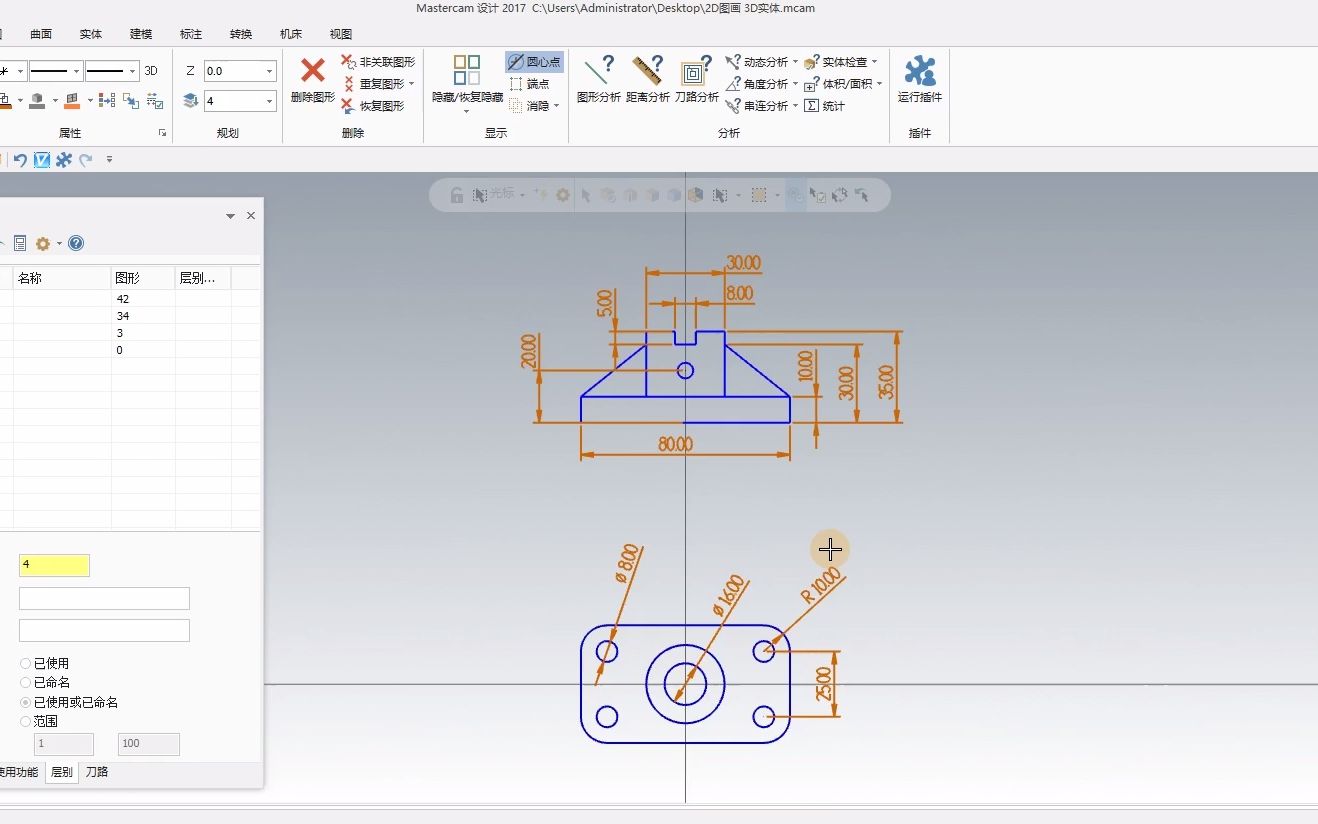The image size is (1318, 824).
Task: Open the Z depth value dropdown
Action: coord(268,71)
